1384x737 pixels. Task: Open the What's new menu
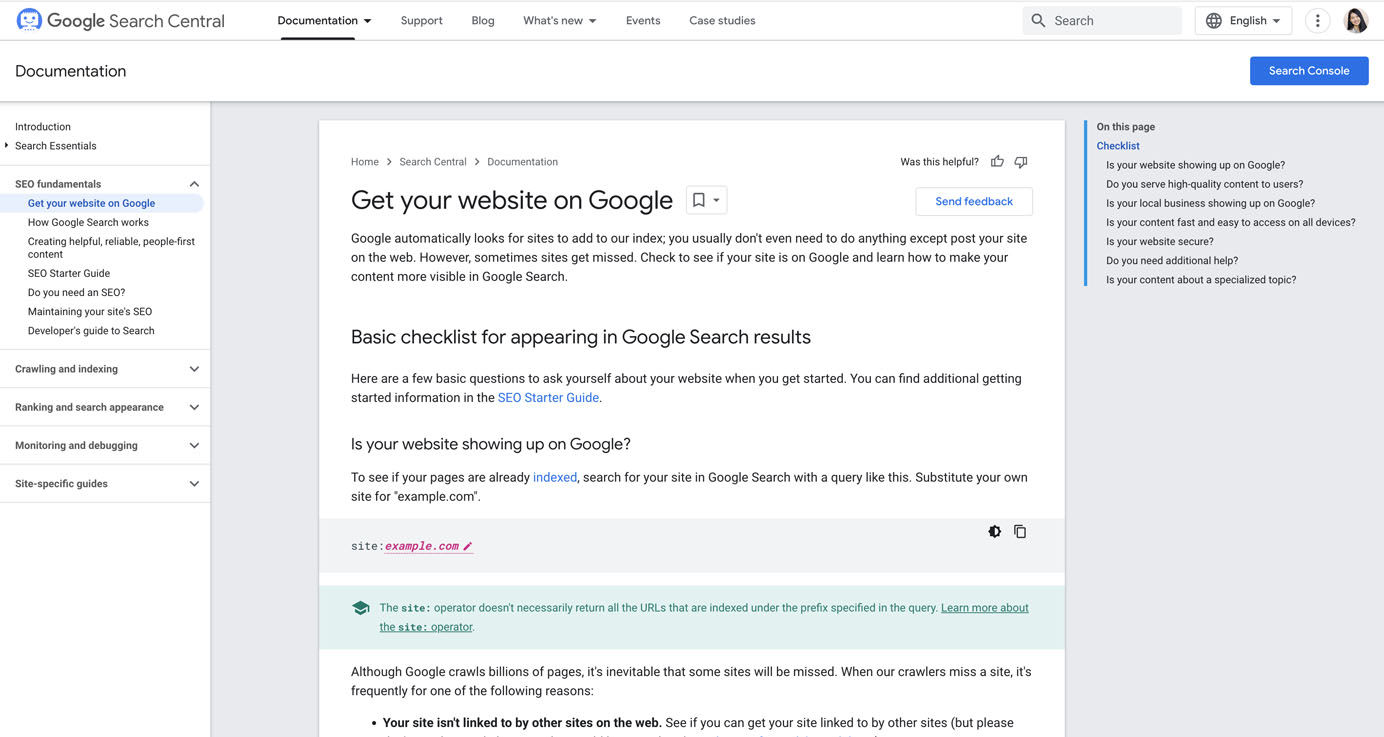tap(559, 21)
